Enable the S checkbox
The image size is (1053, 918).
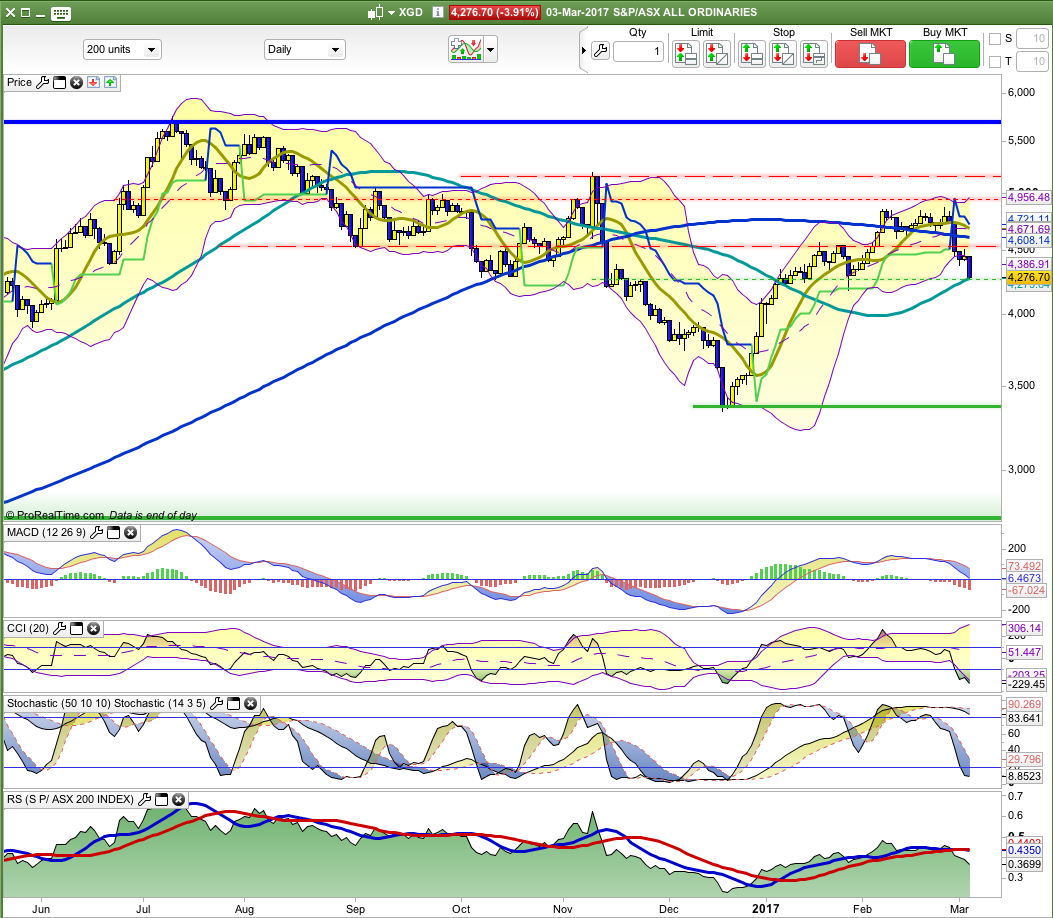coord(995,39)
